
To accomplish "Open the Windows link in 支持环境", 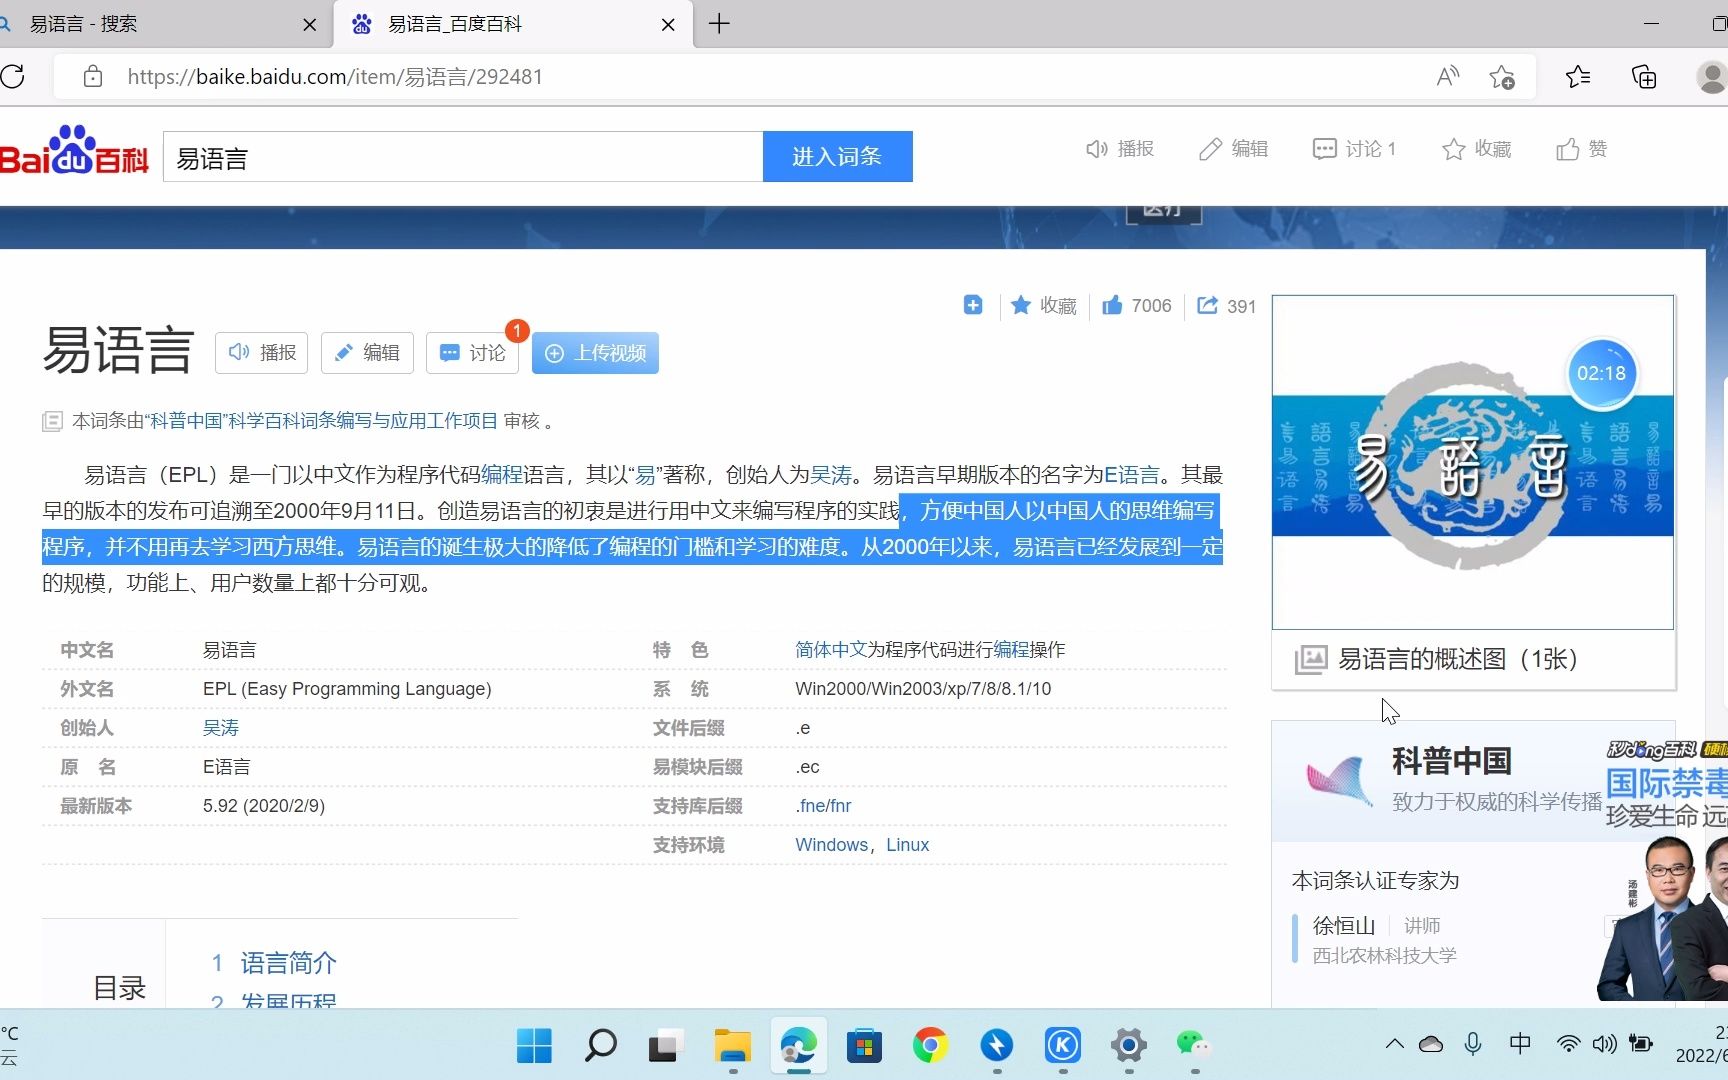I will [x=831, y=845].
